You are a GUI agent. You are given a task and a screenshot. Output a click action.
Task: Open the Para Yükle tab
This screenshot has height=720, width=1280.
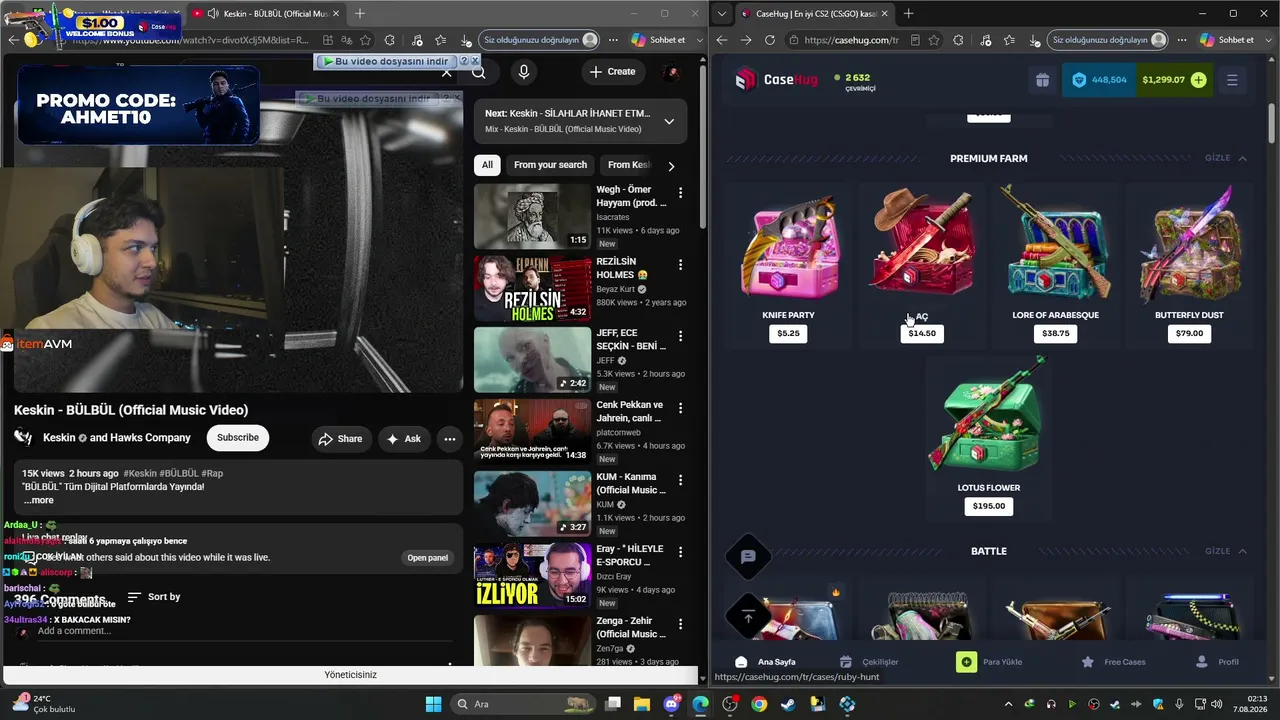point(990,662)
